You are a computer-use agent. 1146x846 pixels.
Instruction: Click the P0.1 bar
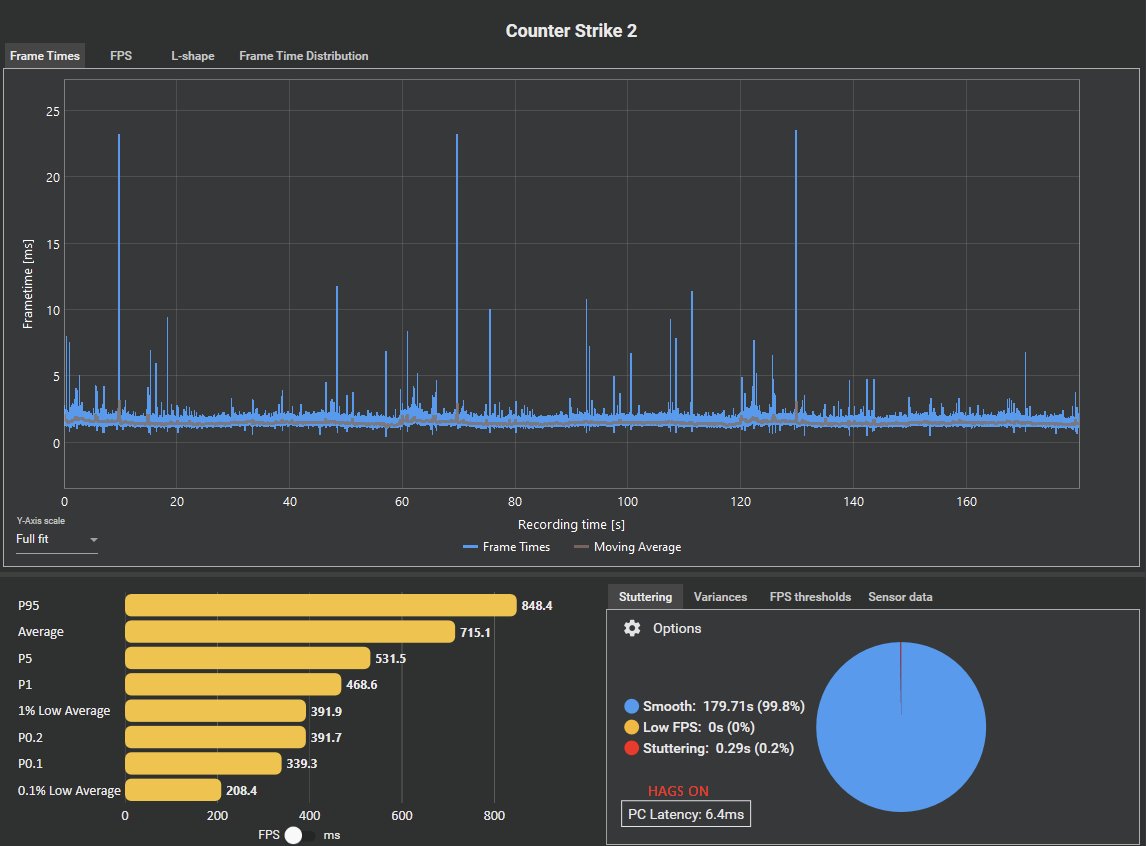(203, 763)
